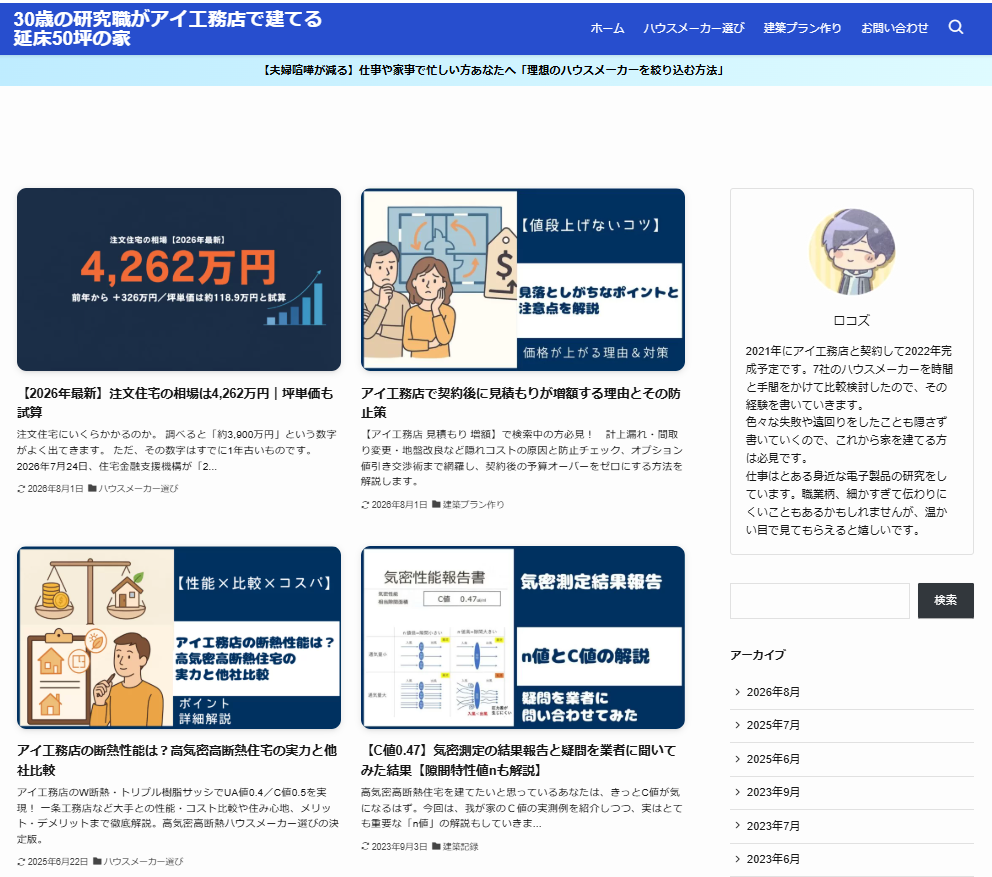This screenshot has height=877, width=992.
Task: Expand the 2023年6月 archive chevron
Action: point(737,859)
